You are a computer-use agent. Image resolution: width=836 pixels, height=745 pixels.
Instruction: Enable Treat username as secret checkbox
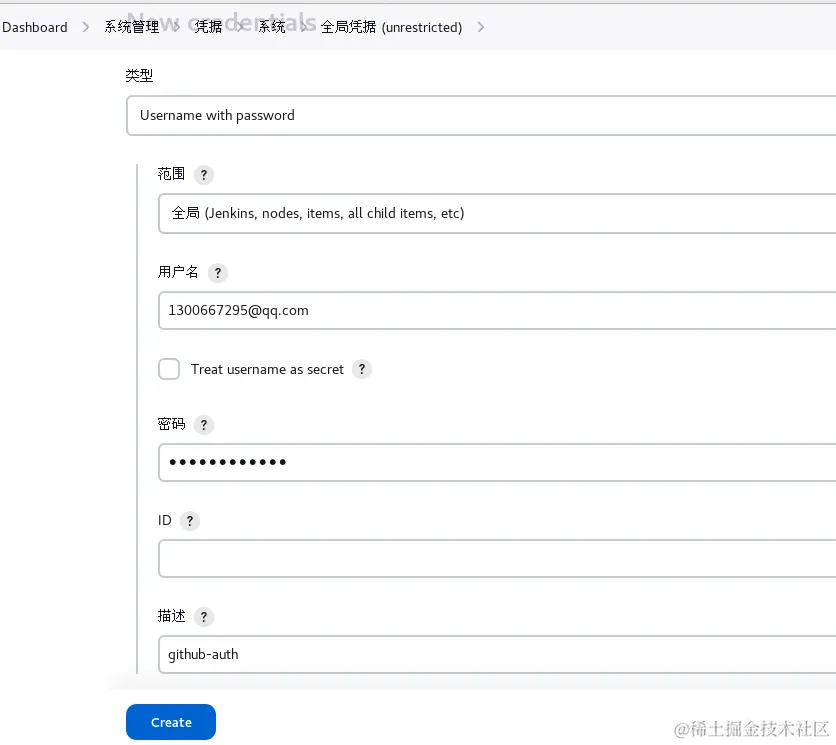(169, 369)
